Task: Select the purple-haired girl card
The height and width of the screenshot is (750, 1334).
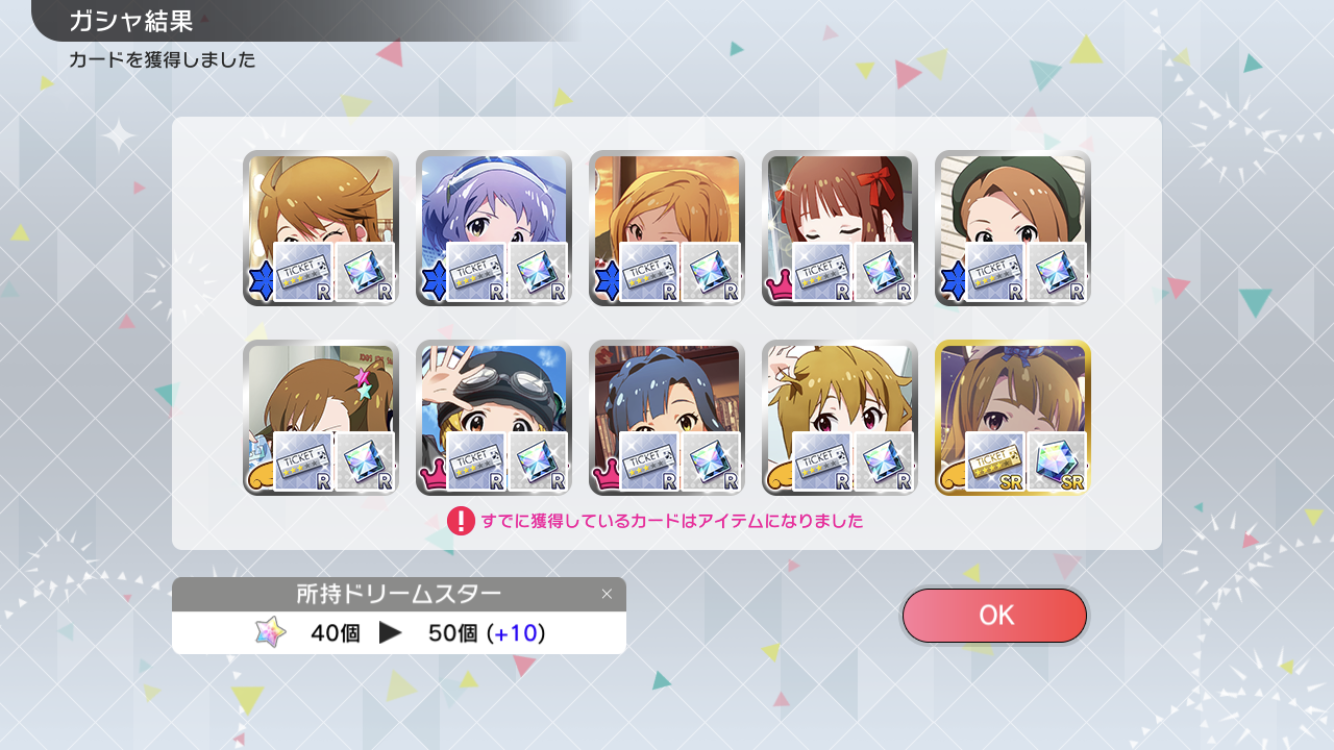Action: tap(493, 228)
